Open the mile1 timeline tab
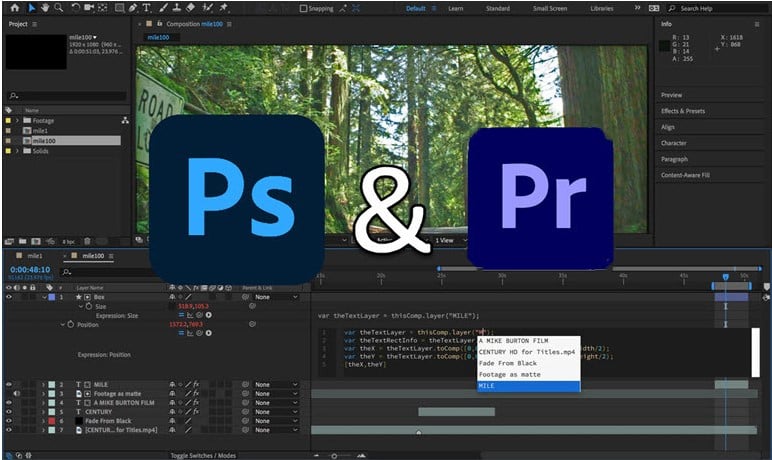 click(x=34, y=256)
